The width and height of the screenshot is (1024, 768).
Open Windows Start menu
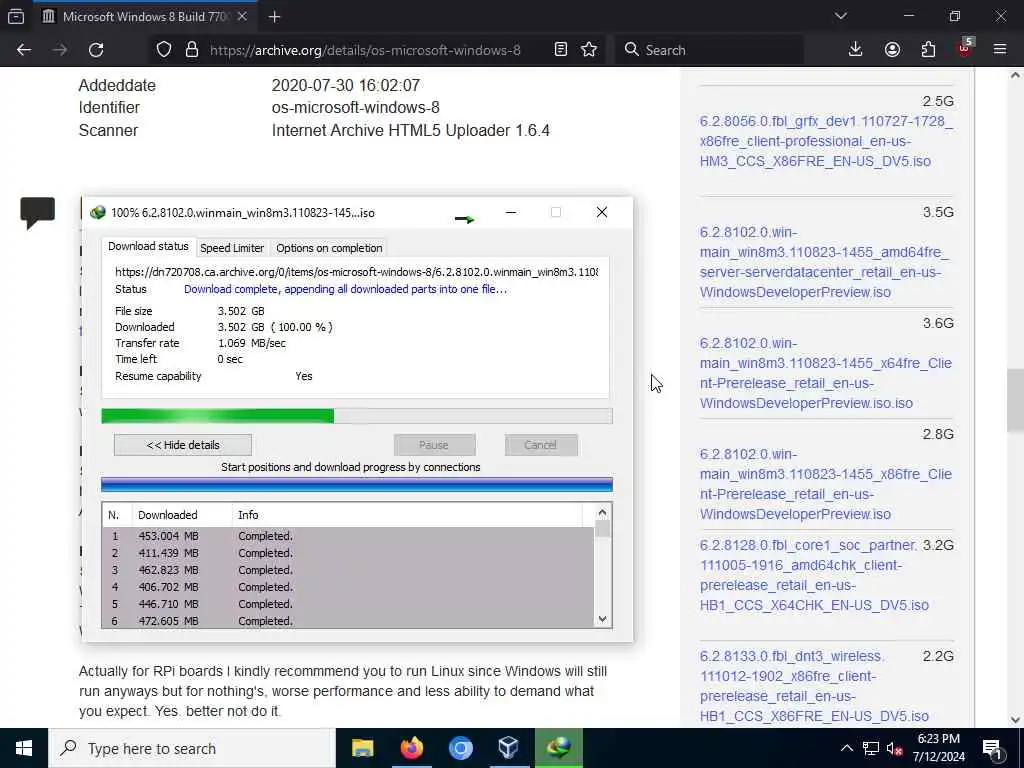[24, 748]
